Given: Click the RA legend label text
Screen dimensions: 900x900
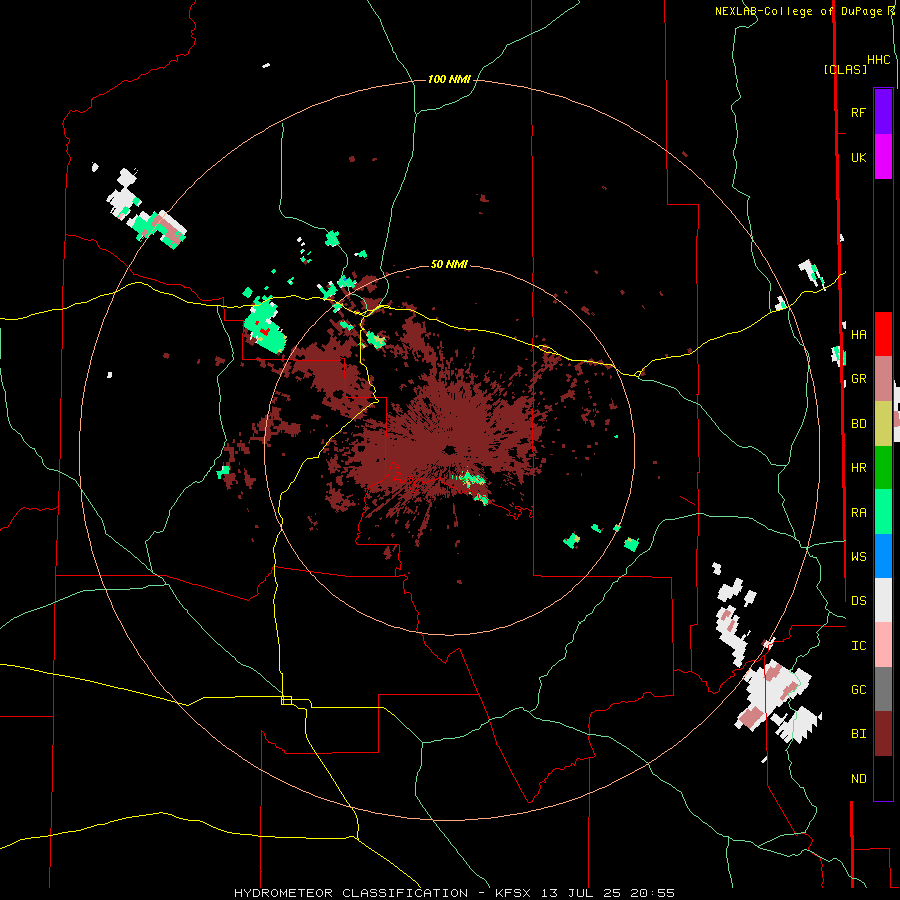Looking at the screenshot, I should [x=858, y=513].
